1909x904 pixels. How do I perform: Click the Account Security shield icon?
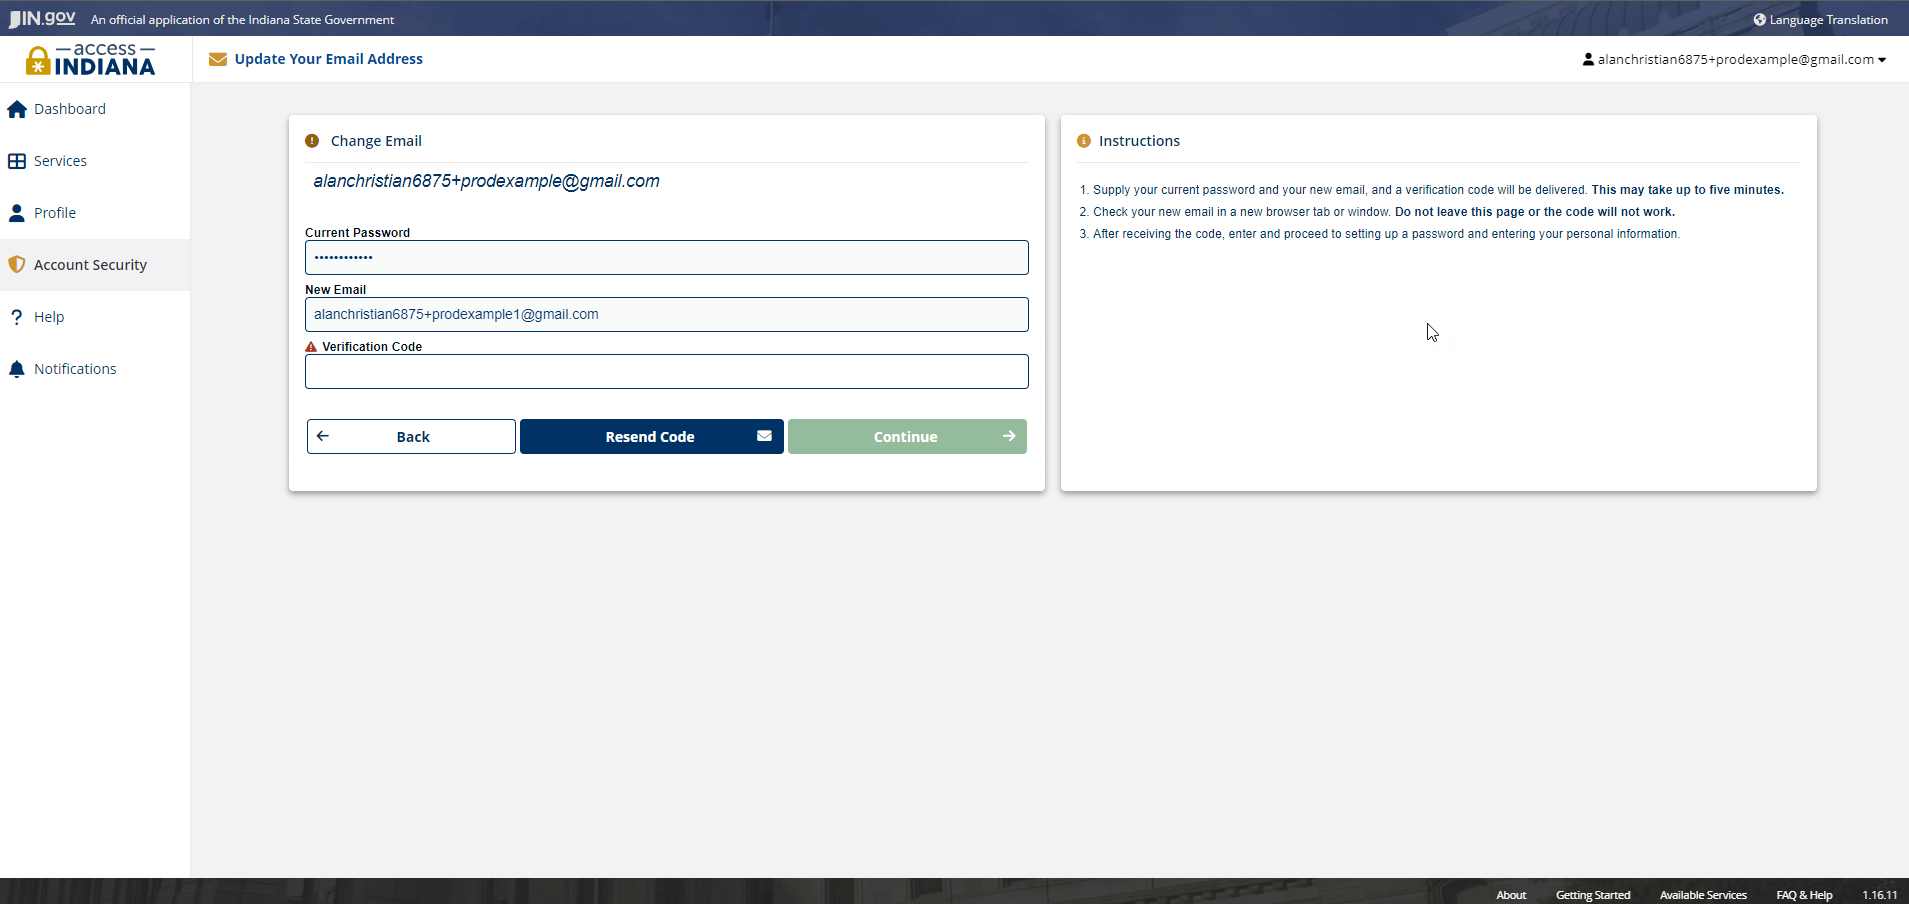pos(17,265)
